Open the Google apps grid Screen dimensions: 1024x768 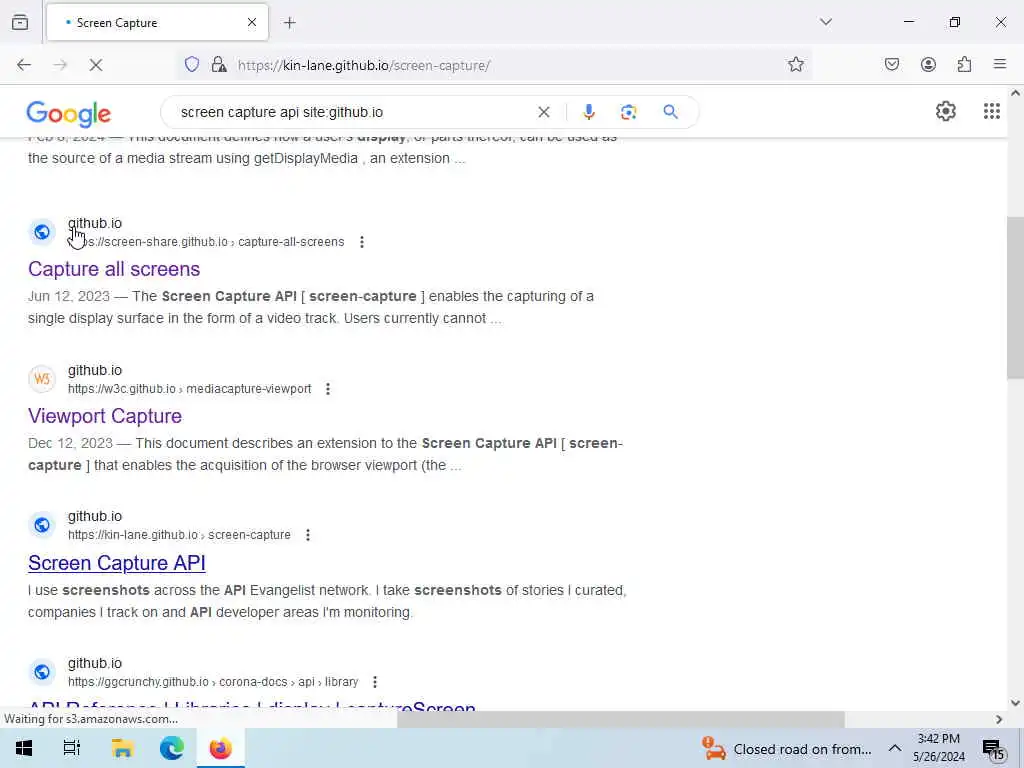coord(991,112)
